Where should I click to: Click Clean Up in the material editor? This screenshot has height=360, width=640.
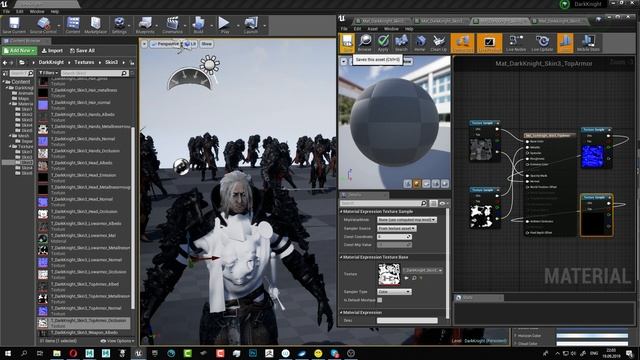pyautogui.click(x=439, y=43)
